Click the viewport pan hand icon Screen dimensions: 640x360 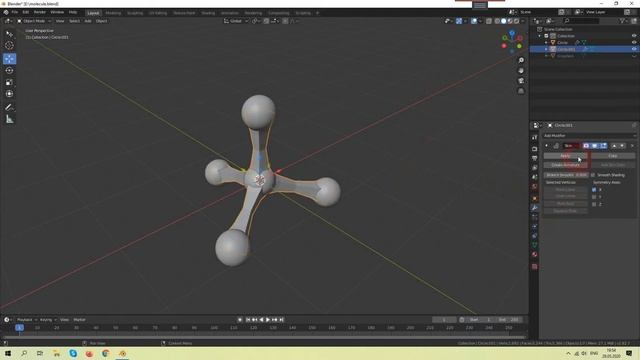(521, 71)
